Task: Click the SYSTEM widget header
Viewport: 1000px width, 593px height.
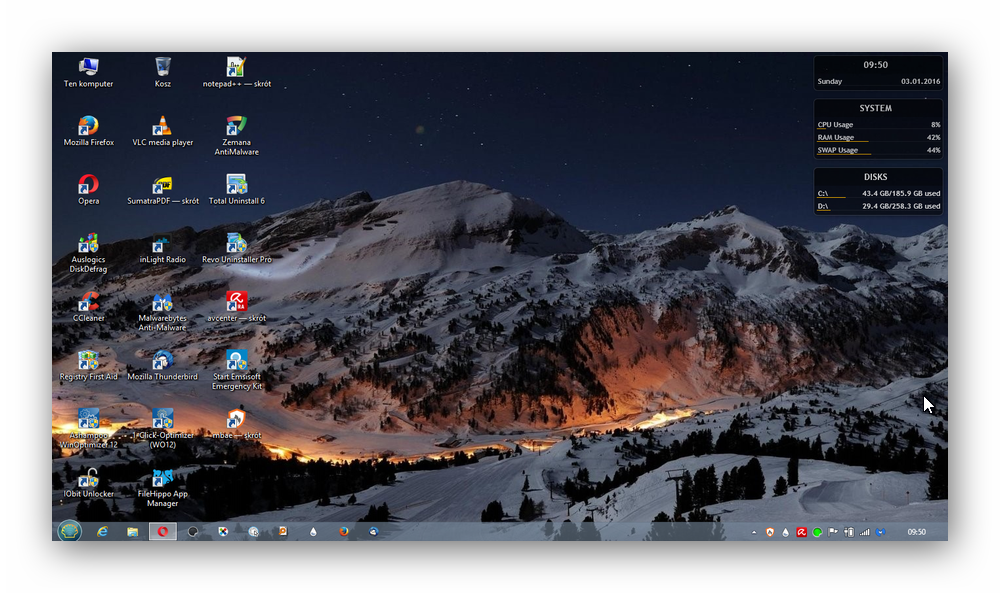Action: 876,108
